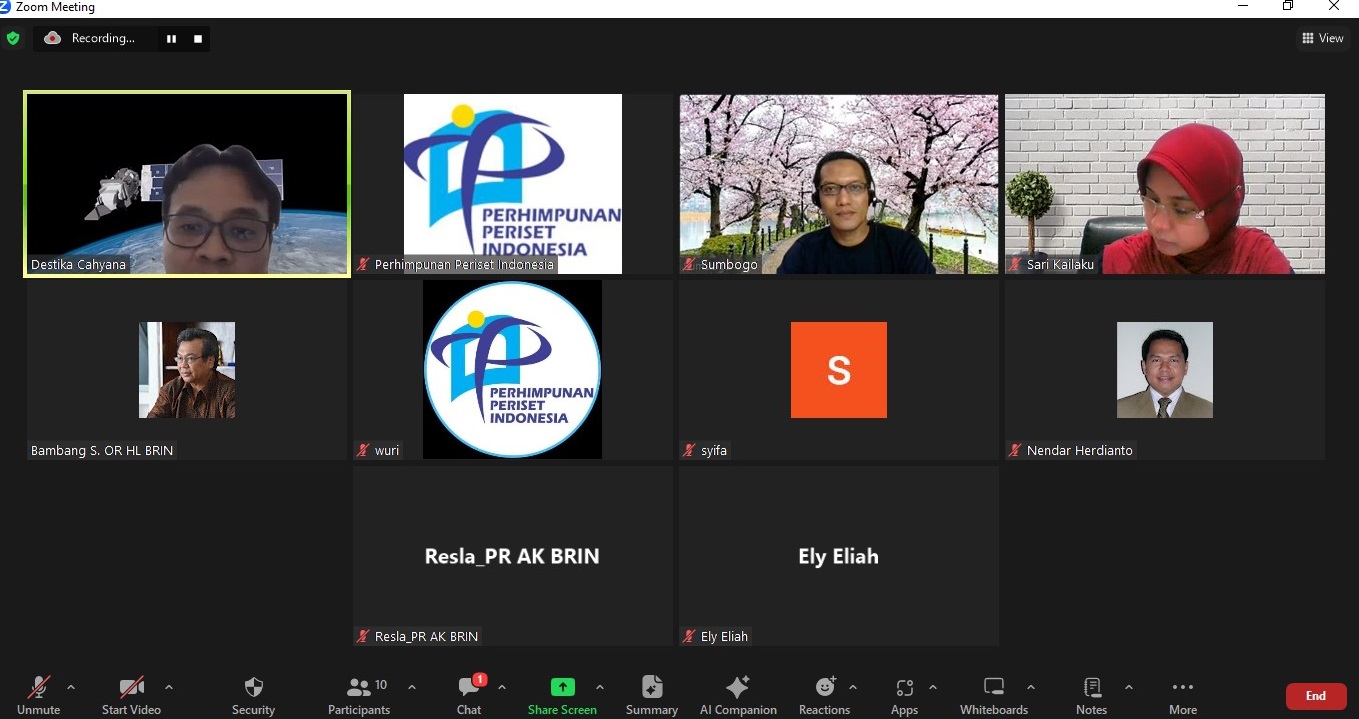
Task: Open the View layout menu
Action: click(x=1323, y=38)
